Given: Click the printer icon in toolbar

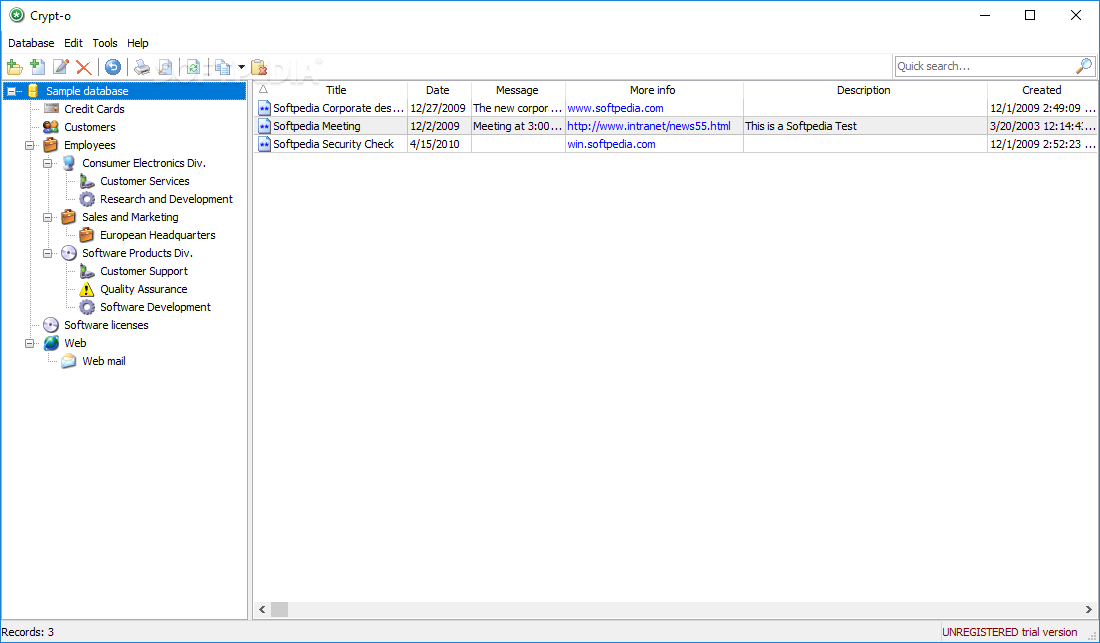Looking at the screenshot, I should (x=142, y=67).
